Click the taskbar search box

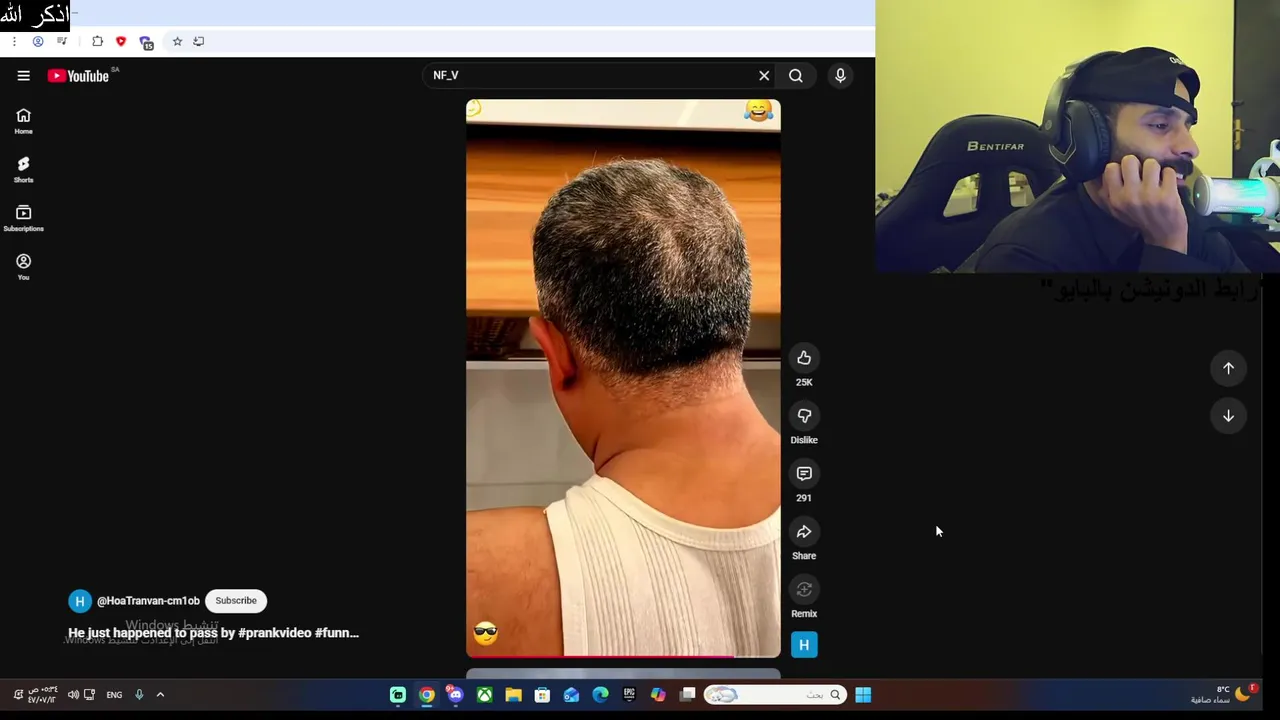coord(775,695)
